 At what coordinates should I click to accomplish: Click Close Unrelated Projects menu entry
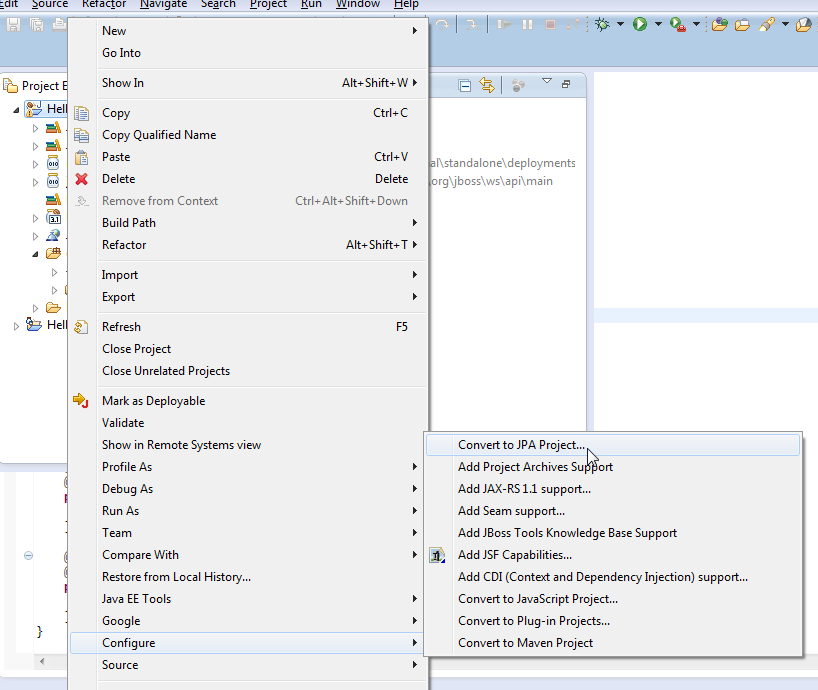click(x=166, y=371)
